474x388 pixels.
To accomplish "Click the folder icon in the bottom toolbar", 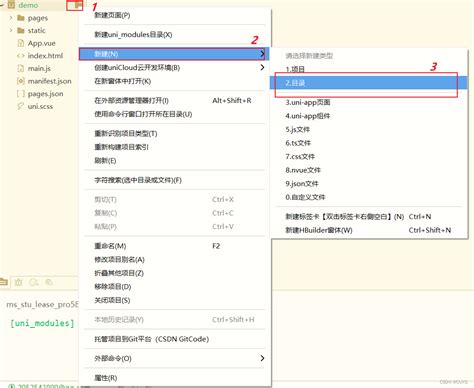I will [4, 282].
